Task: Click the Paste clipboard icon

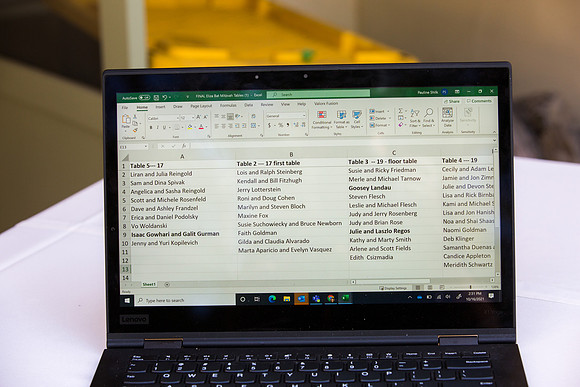Action: click(x=126, y=120)
